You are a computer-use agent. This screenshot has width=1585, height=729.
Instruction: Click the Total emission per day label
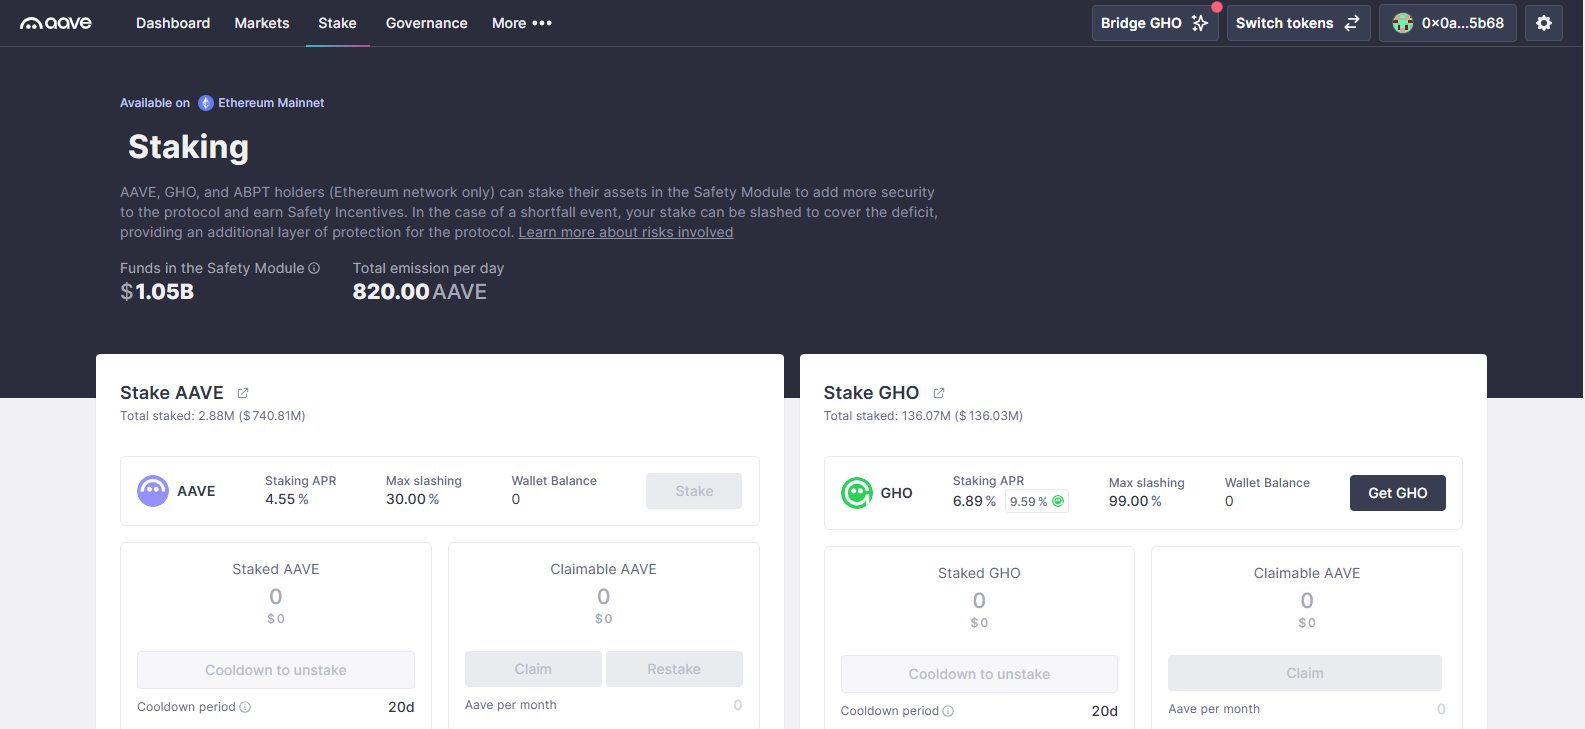point(428,268)
